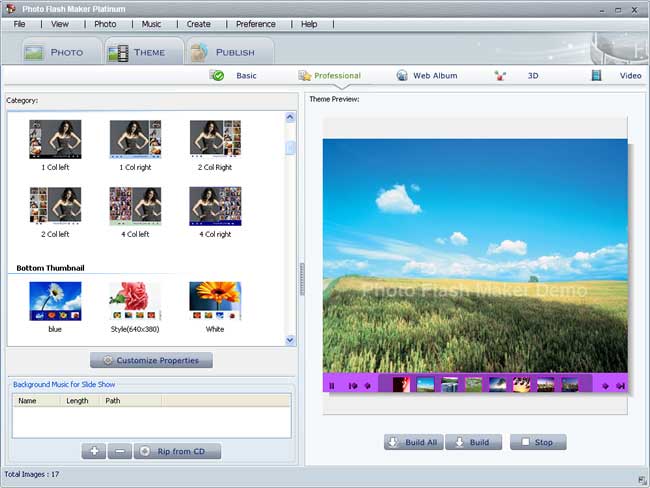Select eighth preview strip thumbnail (night scene)

[570, 384]
